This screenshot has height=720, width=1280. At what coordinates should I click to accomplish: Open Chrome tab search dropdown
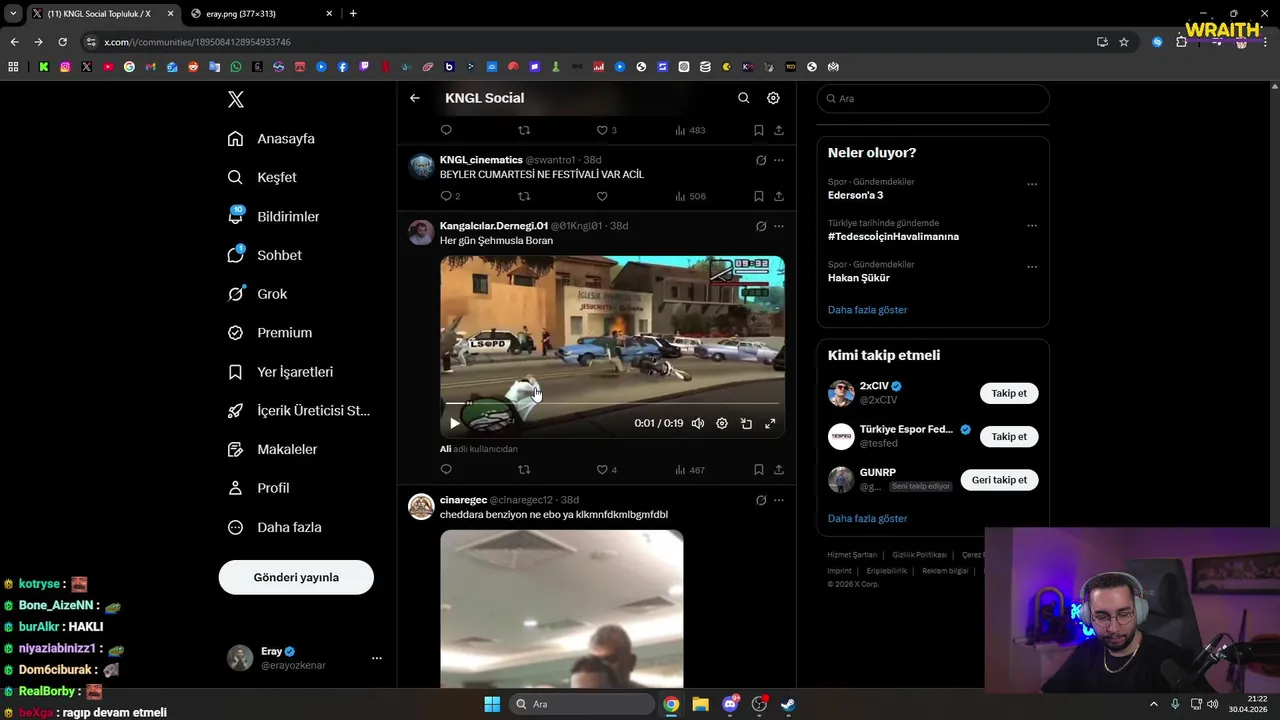coord(13,13)
